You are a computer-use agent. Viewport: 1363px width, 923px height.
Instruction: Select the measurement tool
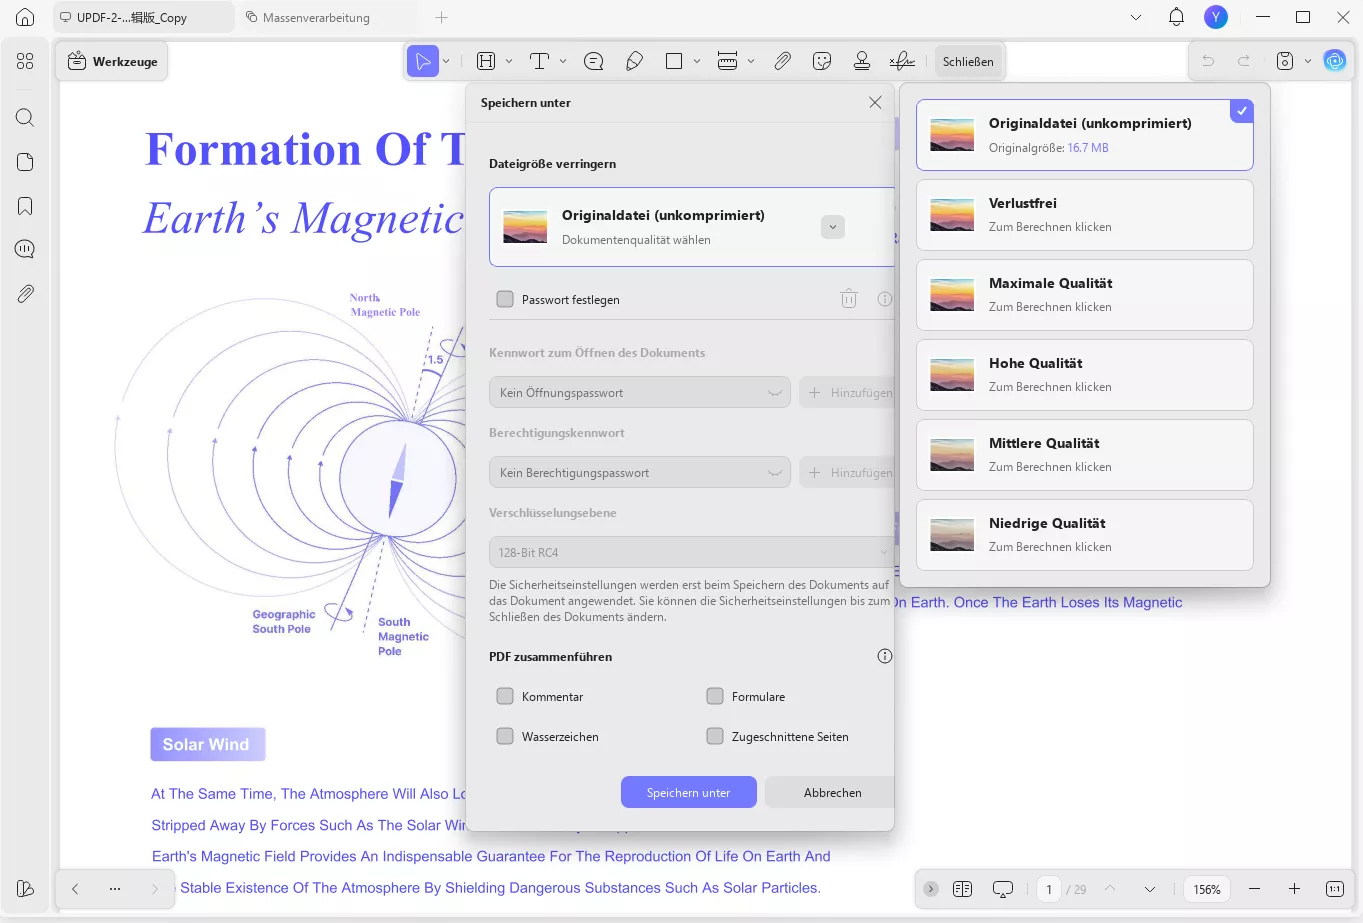[x=728, y=61]
